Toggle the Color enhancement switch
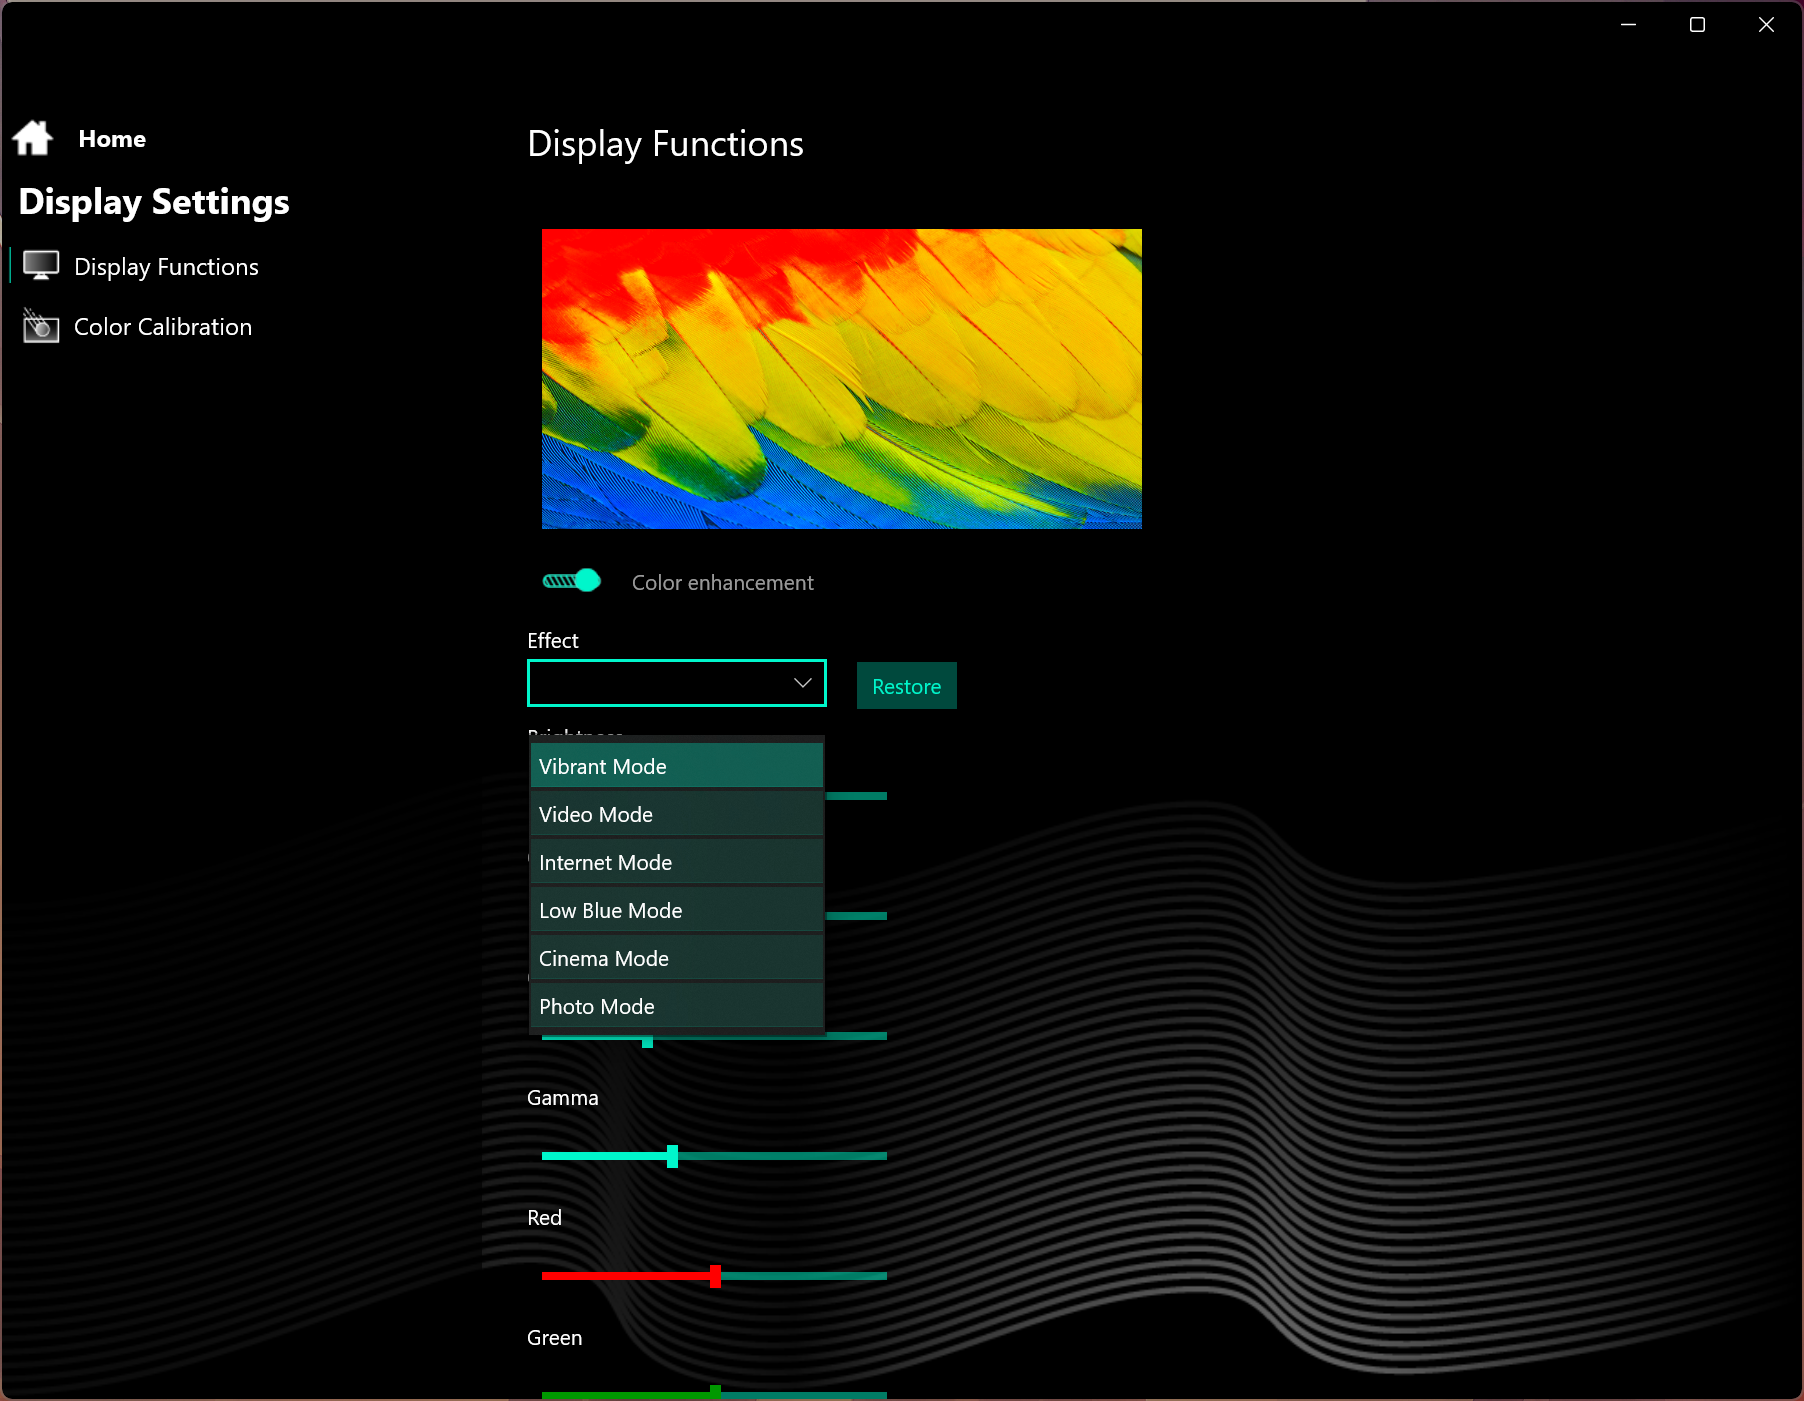 pyautogui.click(x=571, y=581)
